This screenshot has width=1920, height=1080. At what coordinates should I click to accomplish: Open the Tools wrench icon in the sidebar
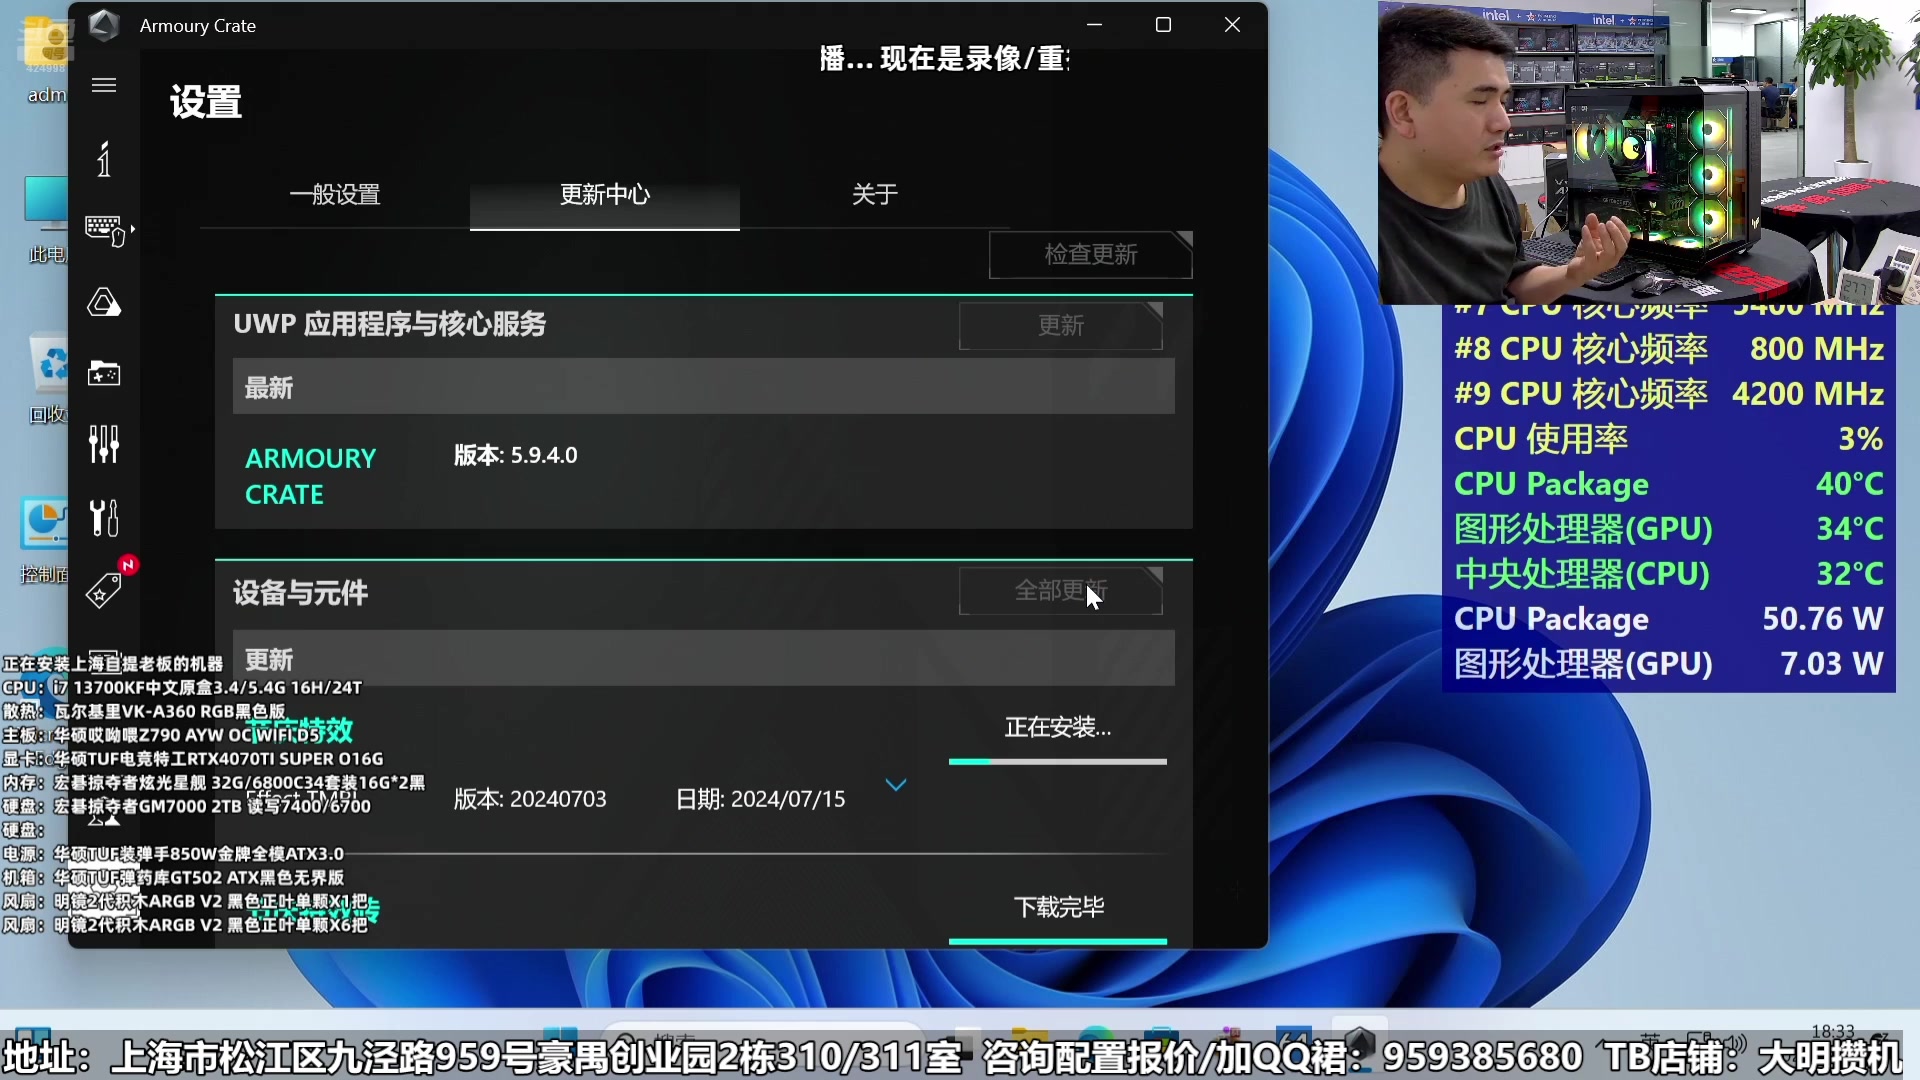pos(104,517)
